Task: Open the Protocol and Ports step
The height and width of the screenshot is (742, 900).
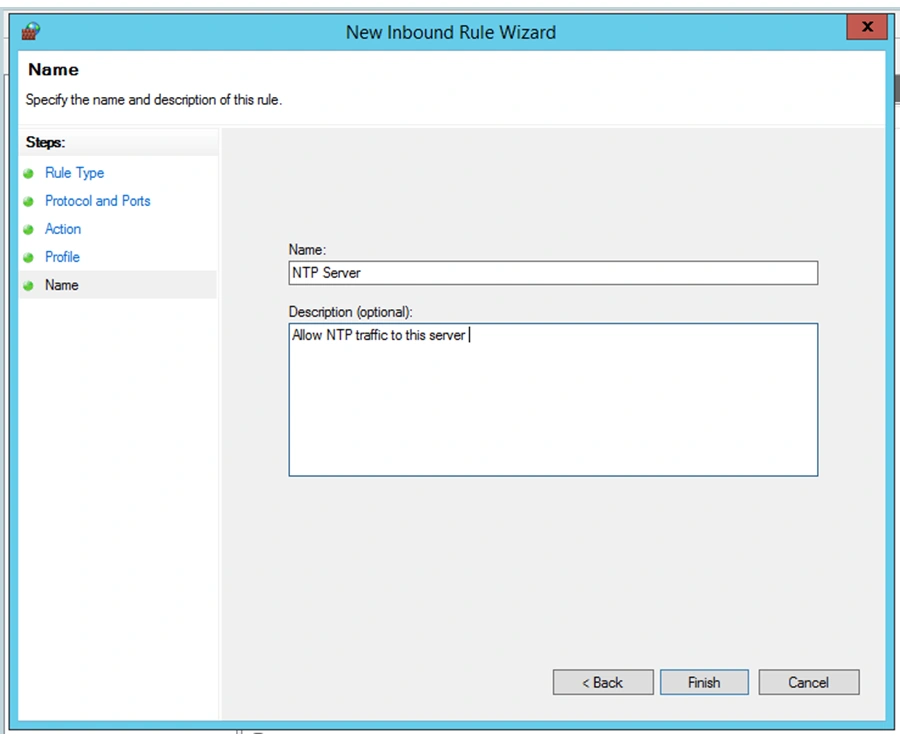Action: tap(97, 201)
